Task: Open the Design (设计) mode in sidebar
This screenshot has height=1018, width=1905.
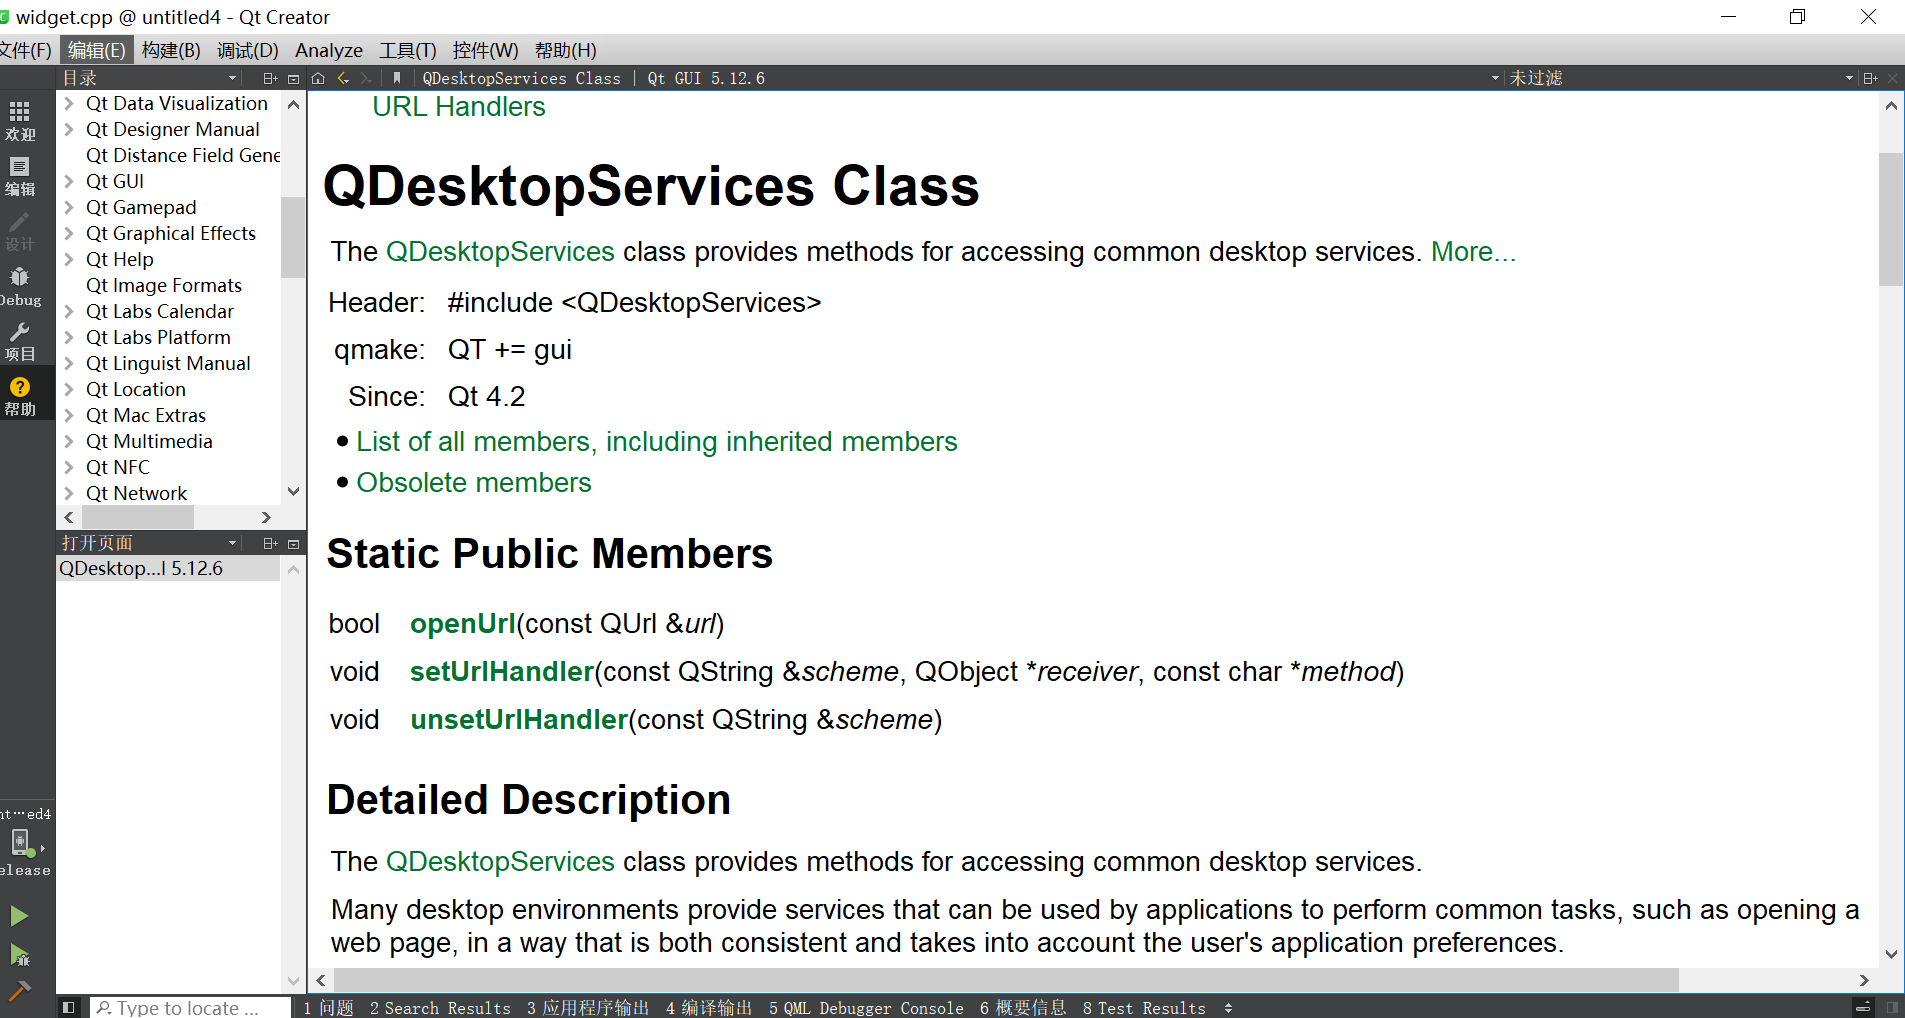Action: point(20,231)
